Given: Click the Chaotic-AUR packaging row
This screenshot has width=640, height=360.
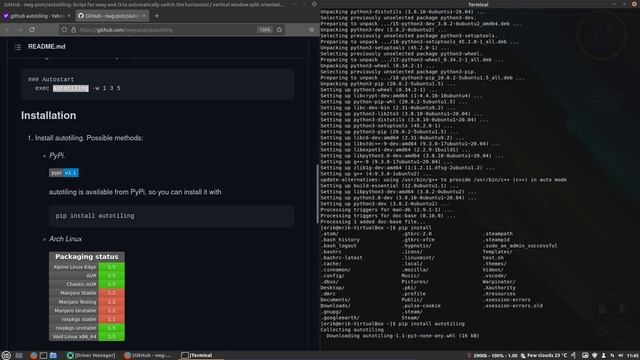Looking at the screenshot, I should pyautogui.click(x=87, y=284).
